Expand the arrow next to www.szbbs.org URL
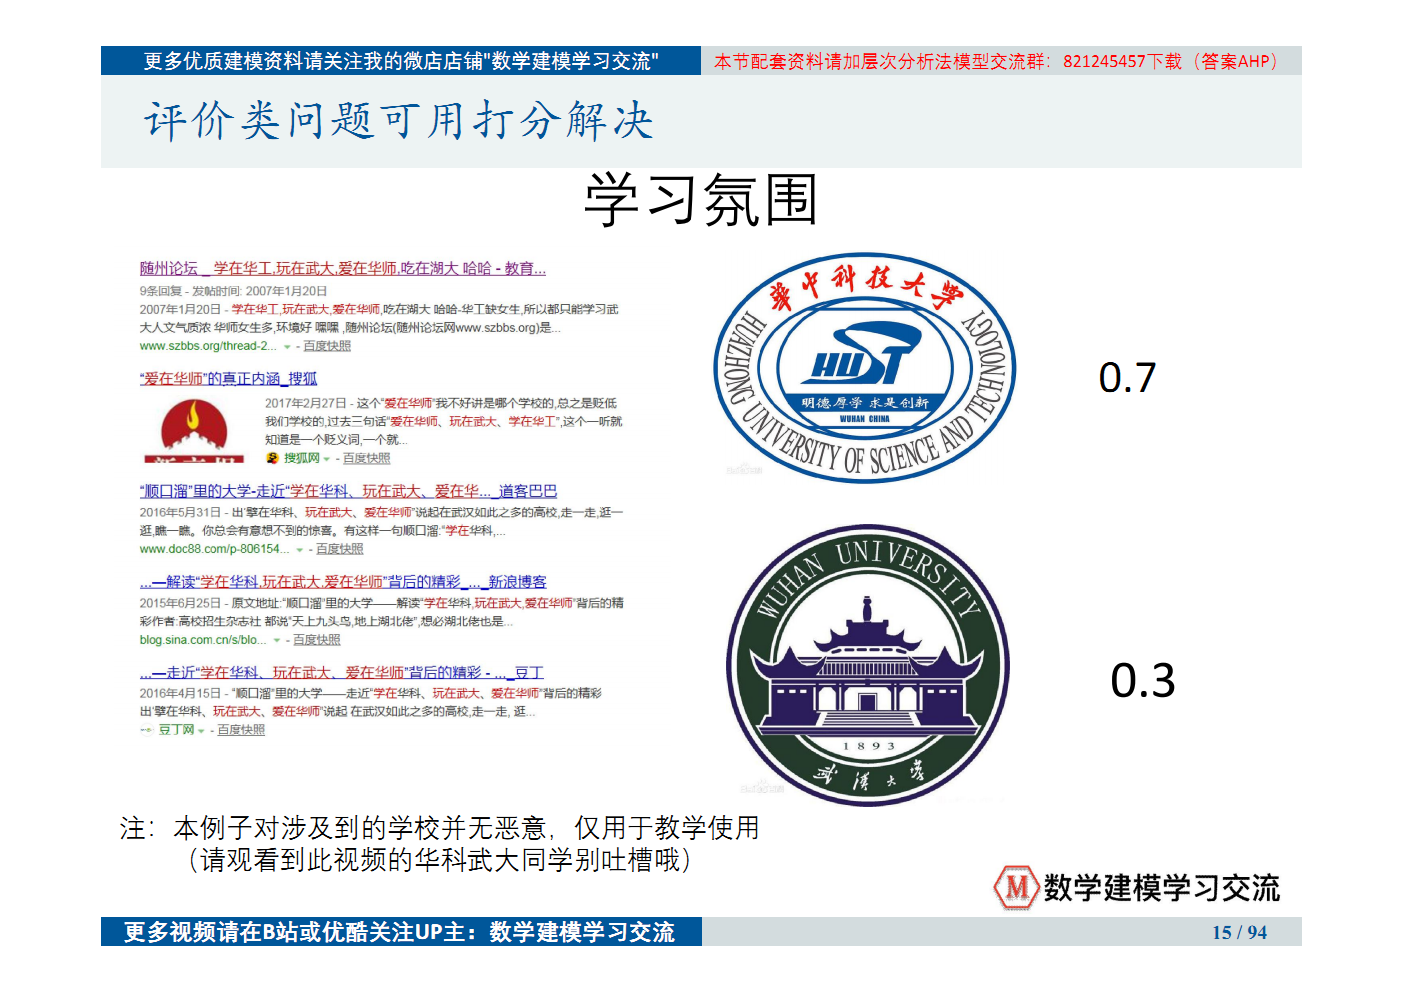The height and width of the screenshot is (992, 1403). (x=287, y=347)
